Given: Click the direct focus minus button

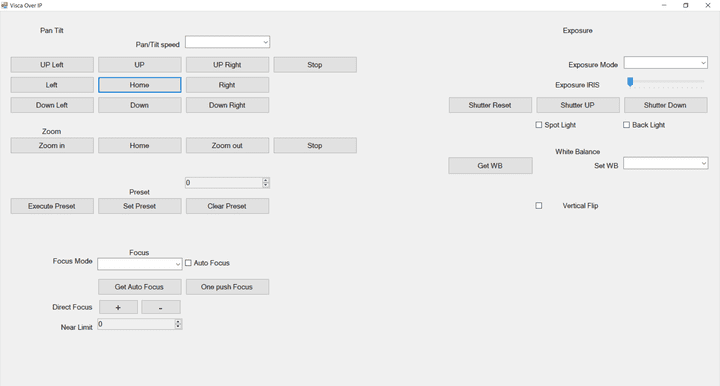Looking at the screenshot, I should click(x=161, y=308).
